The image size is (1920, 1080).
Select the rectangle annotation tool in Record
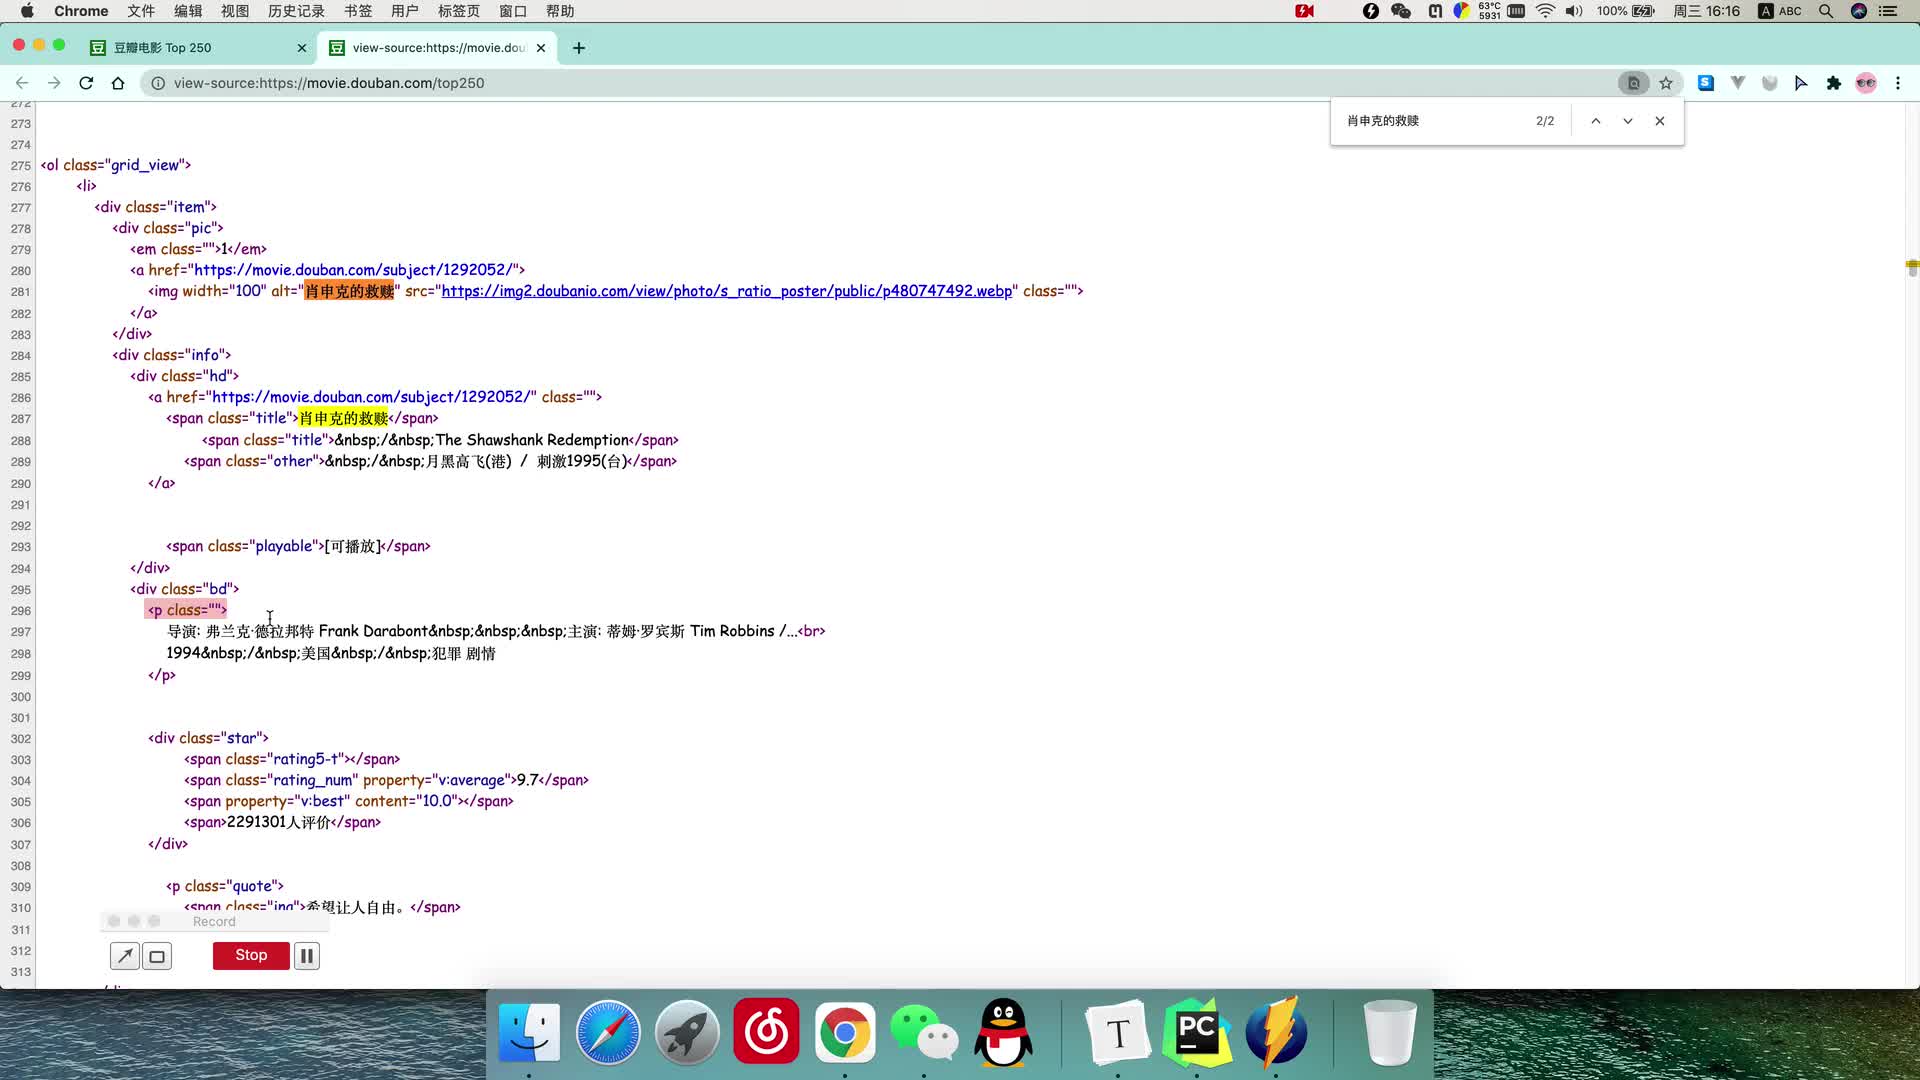click(157, 956)
